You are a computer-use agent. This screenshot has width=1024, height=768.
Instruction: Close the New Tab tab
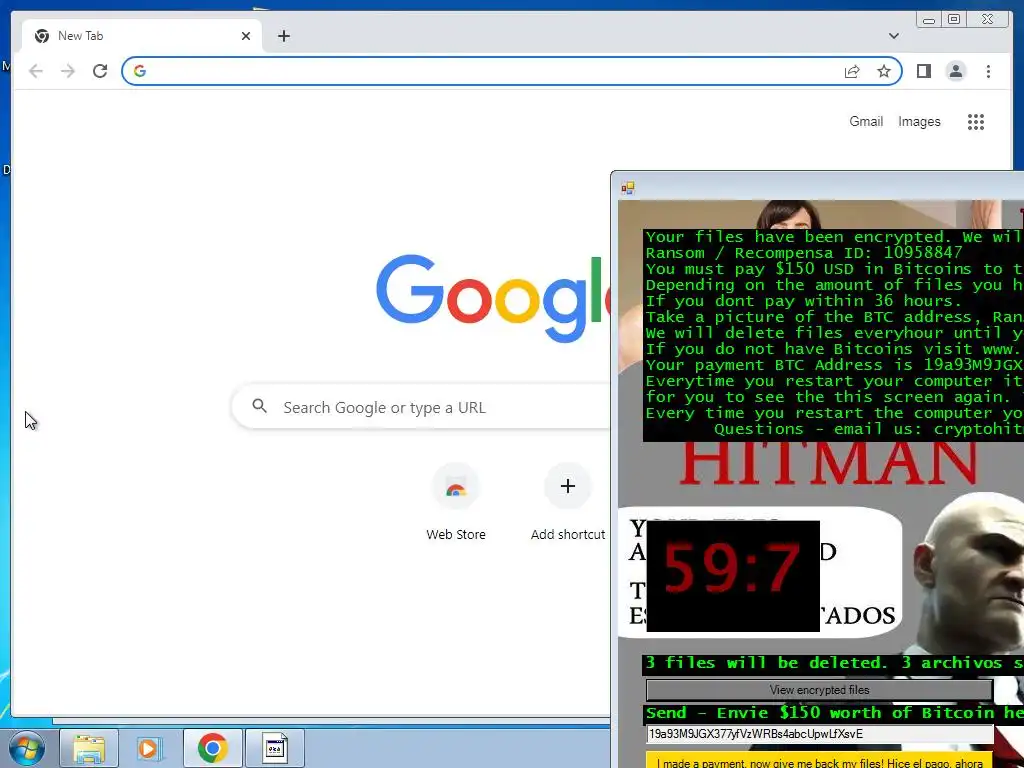point(246,36)
